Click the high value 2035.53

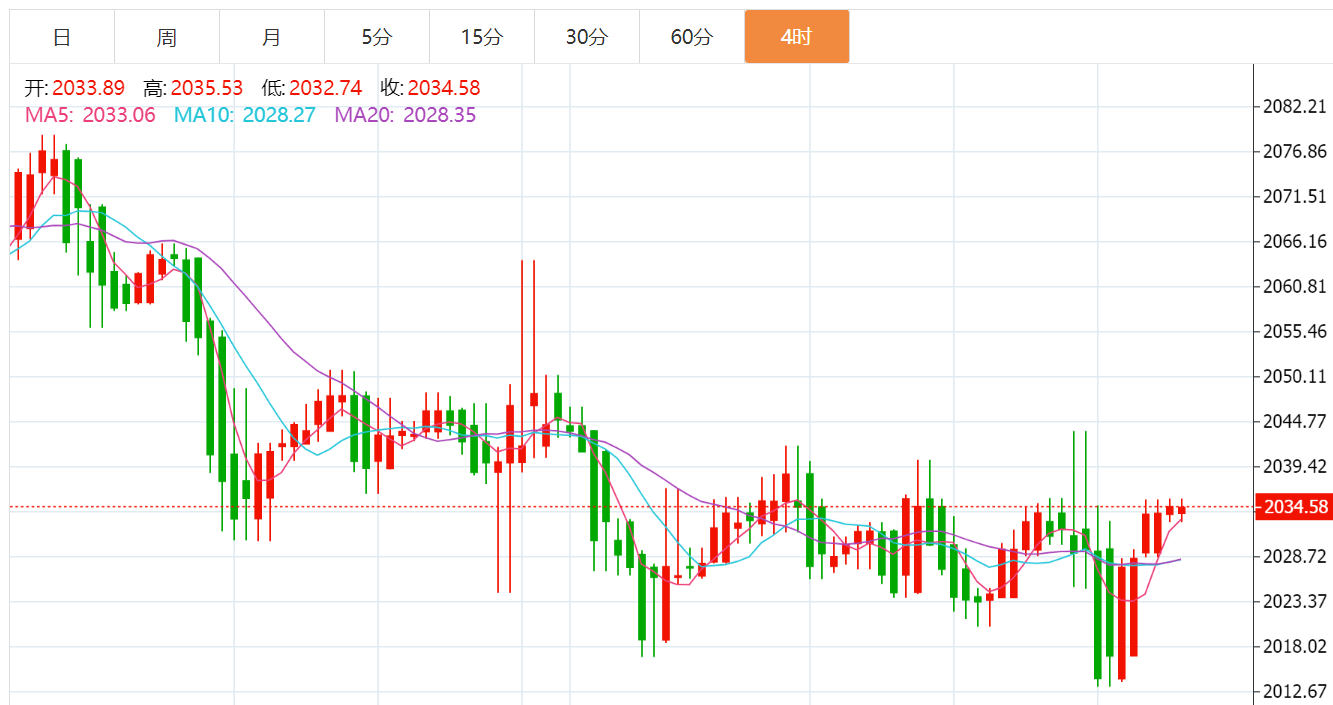[207, 88]
